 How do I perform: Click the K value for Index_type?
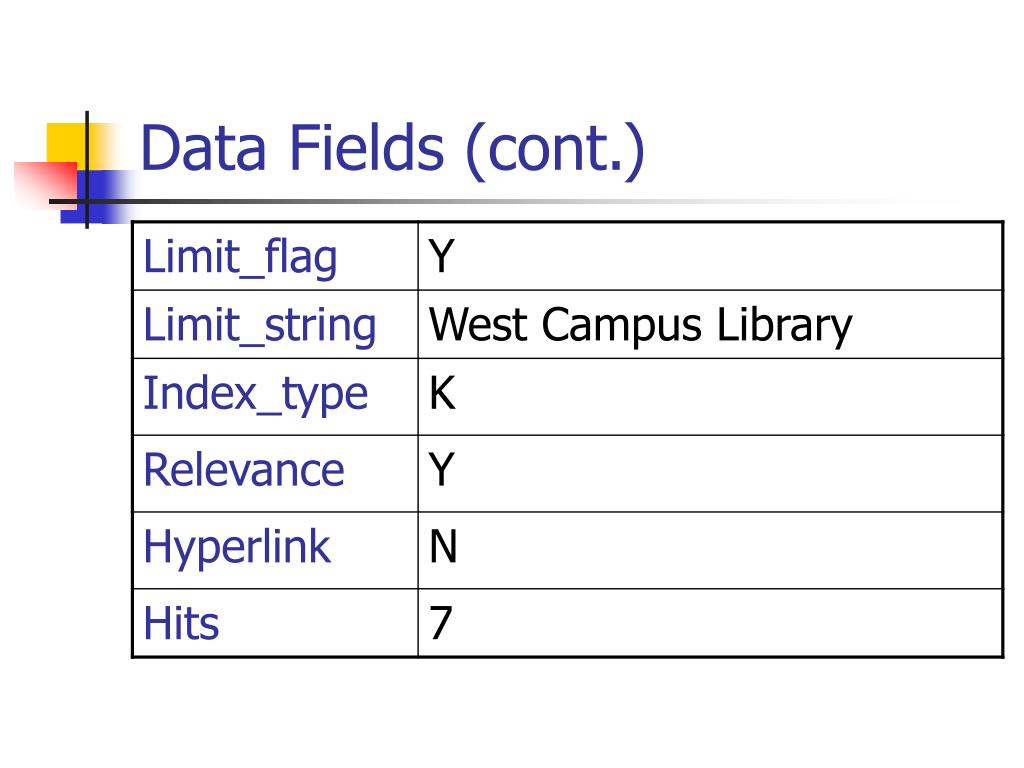[x=442, y=393]
